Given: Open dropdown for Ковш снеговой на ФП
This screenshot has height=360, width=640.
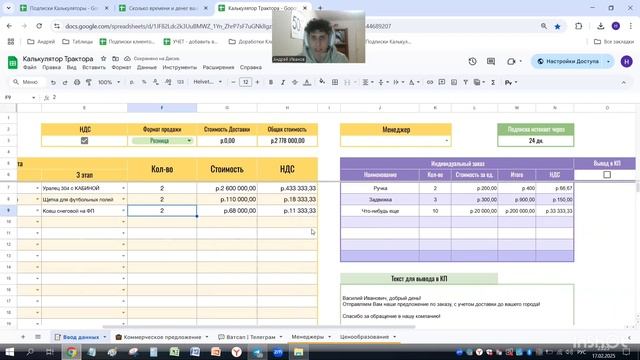Looking at the screenshot, I should click(x=123, y=211).
